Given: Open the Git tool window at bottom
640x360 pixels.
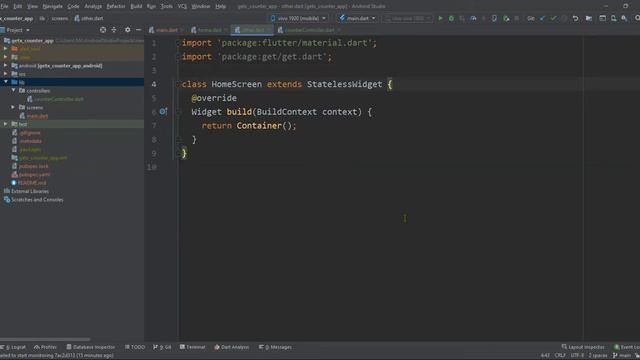Looking at the screenshot, I should pyautogui.click(x=162, y=347).
